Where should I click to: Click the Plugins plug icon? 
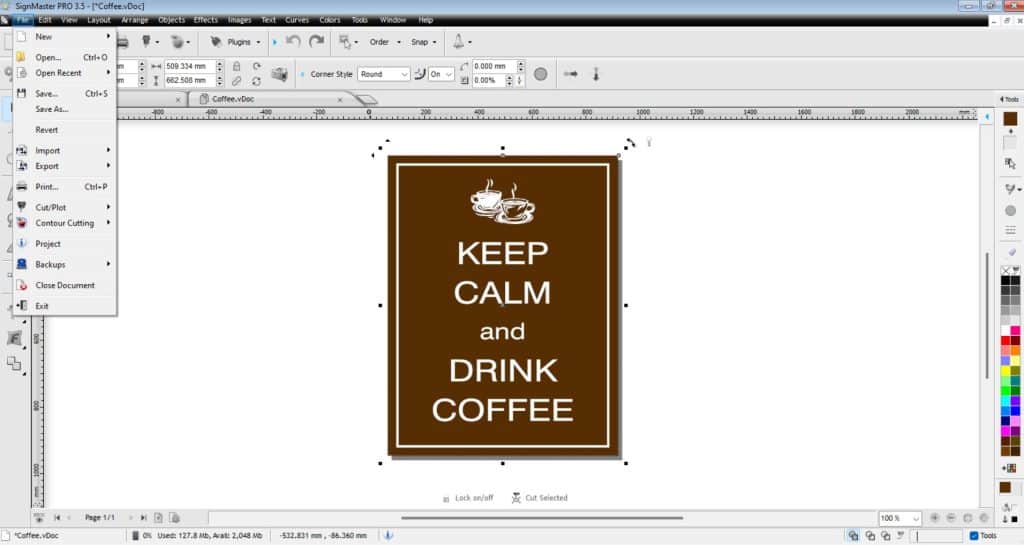[216, 42]
